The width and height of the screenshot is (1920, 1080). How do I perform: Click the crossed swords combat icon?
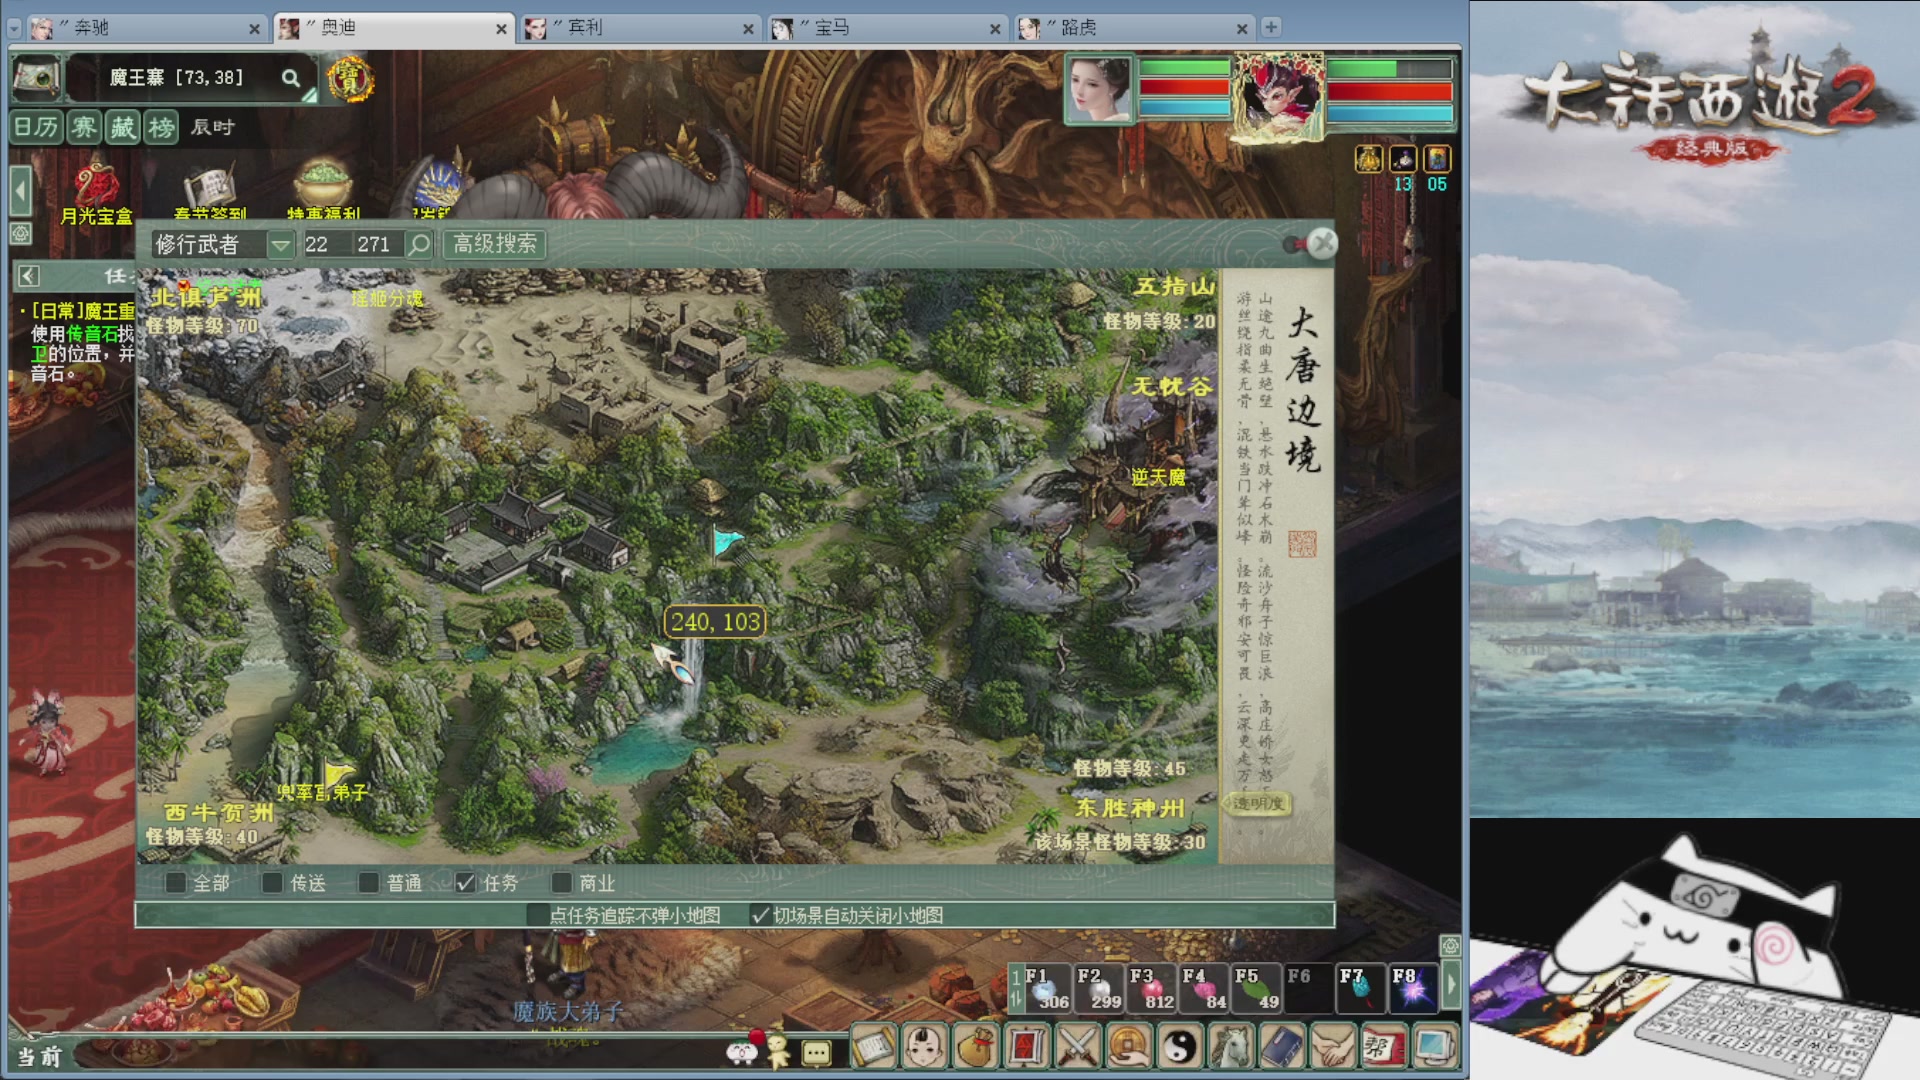click(1078, 1048)
